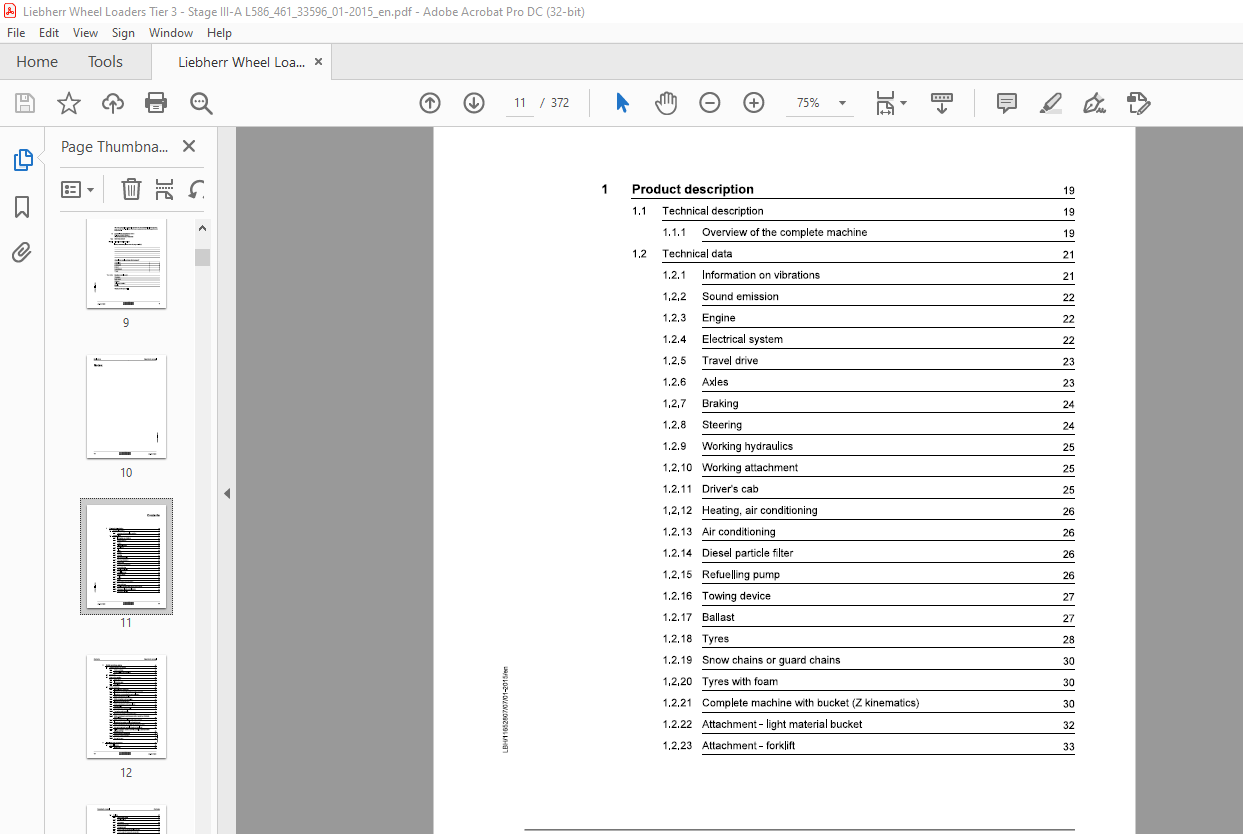
Task: Collapse the navigation pane with left triangle
Action: click(227, 493)
